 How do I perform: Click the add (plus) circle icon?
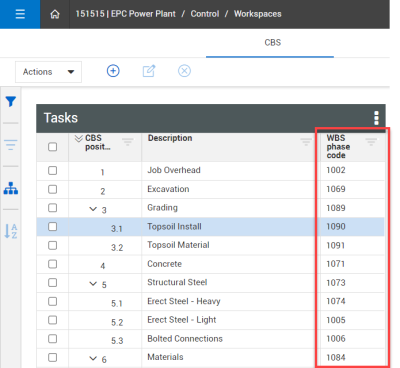coord(113,71)
